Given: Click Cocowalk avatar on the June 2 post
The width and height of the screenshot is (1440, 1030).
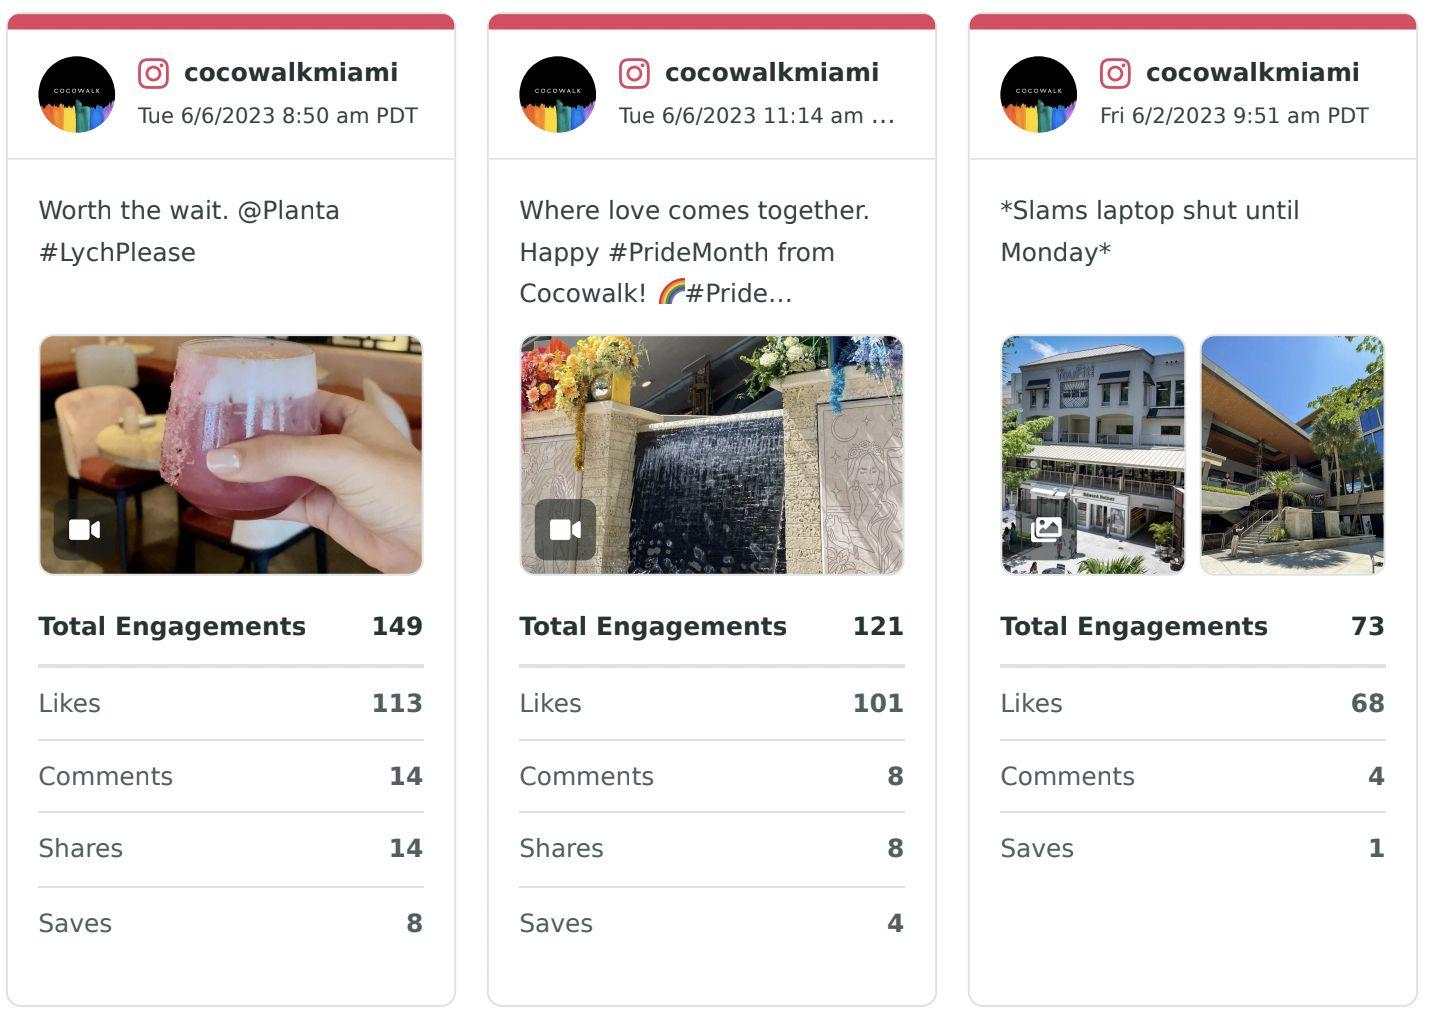Looking at the screenshot, I should (x=1039, y=94).
